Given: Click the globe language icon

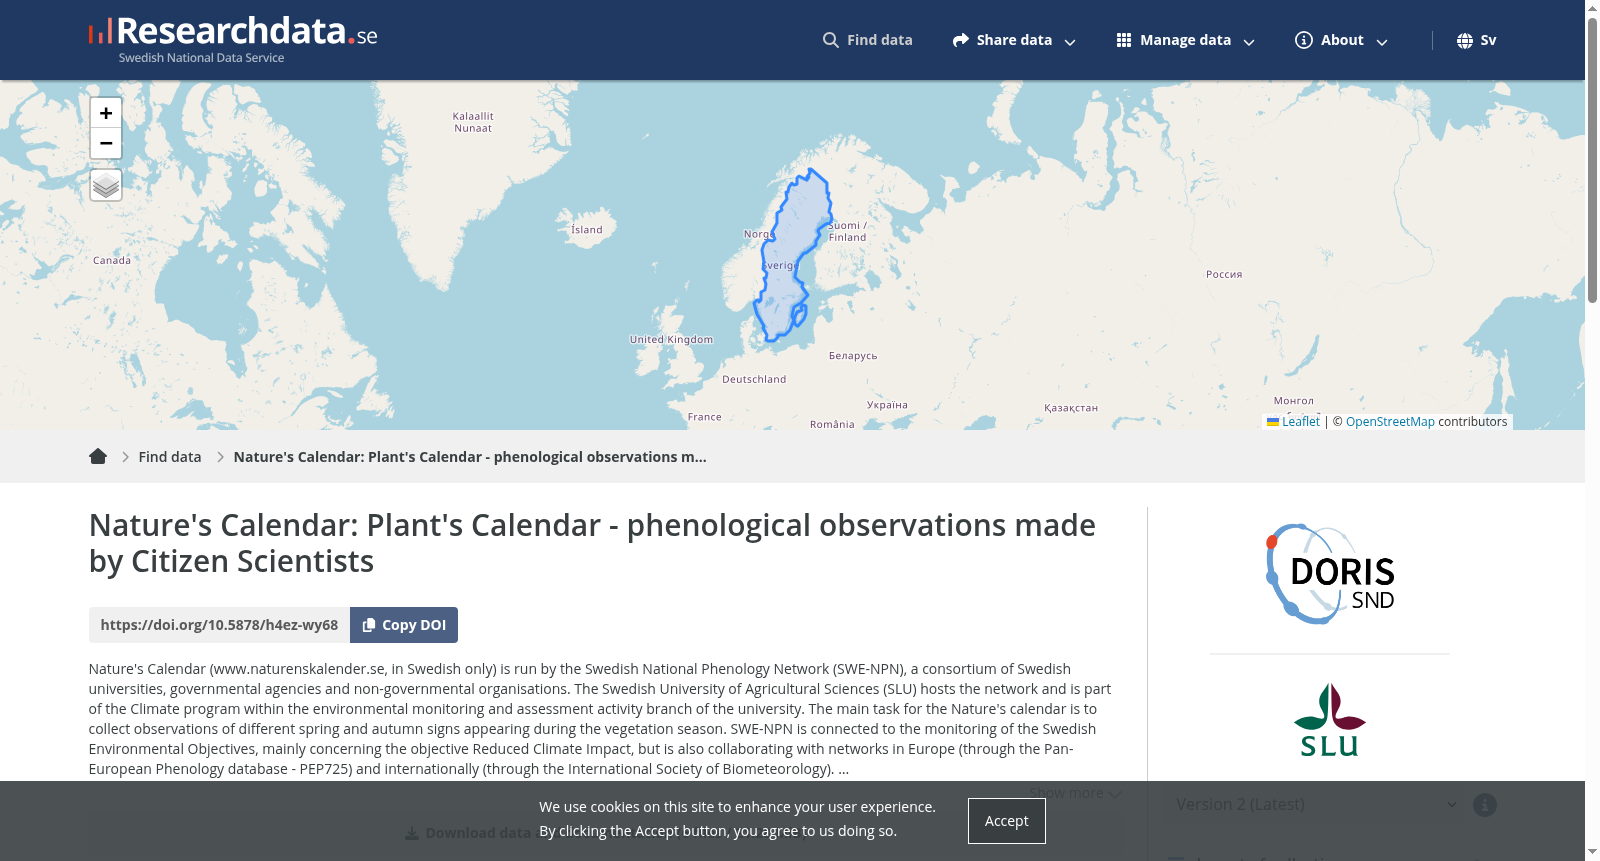Looking at the screenshot, I should point(1465,41).
